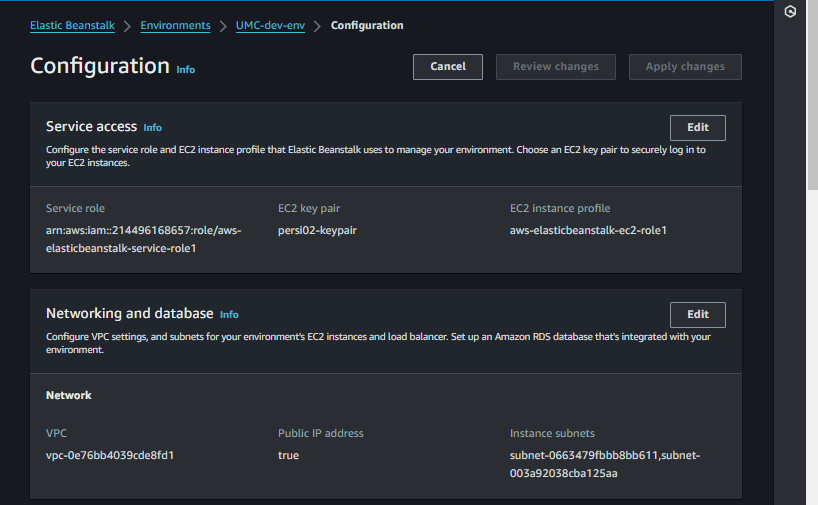Open Info link next to Networking and database
The image size is (818, 505).
(229, 315)
